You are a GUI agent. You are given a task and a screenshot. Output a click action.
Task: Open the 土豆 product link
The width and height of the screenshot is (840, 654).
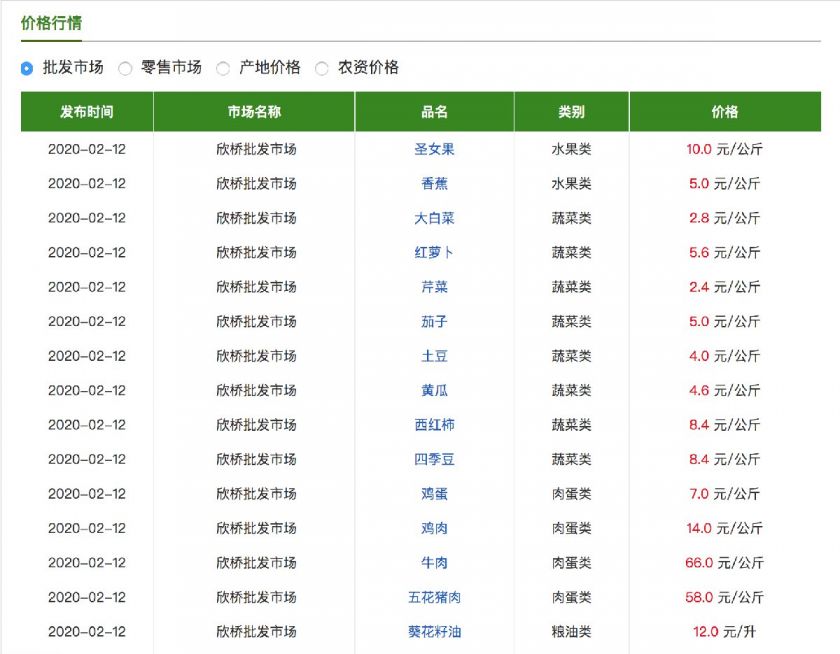434,356
